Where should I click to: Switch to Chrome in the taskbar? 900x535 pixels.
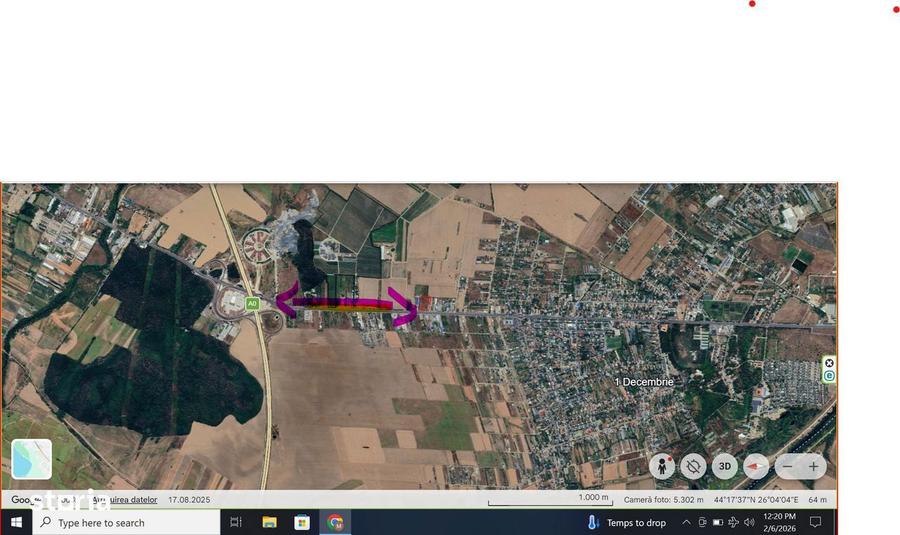(x=335, y=522)
